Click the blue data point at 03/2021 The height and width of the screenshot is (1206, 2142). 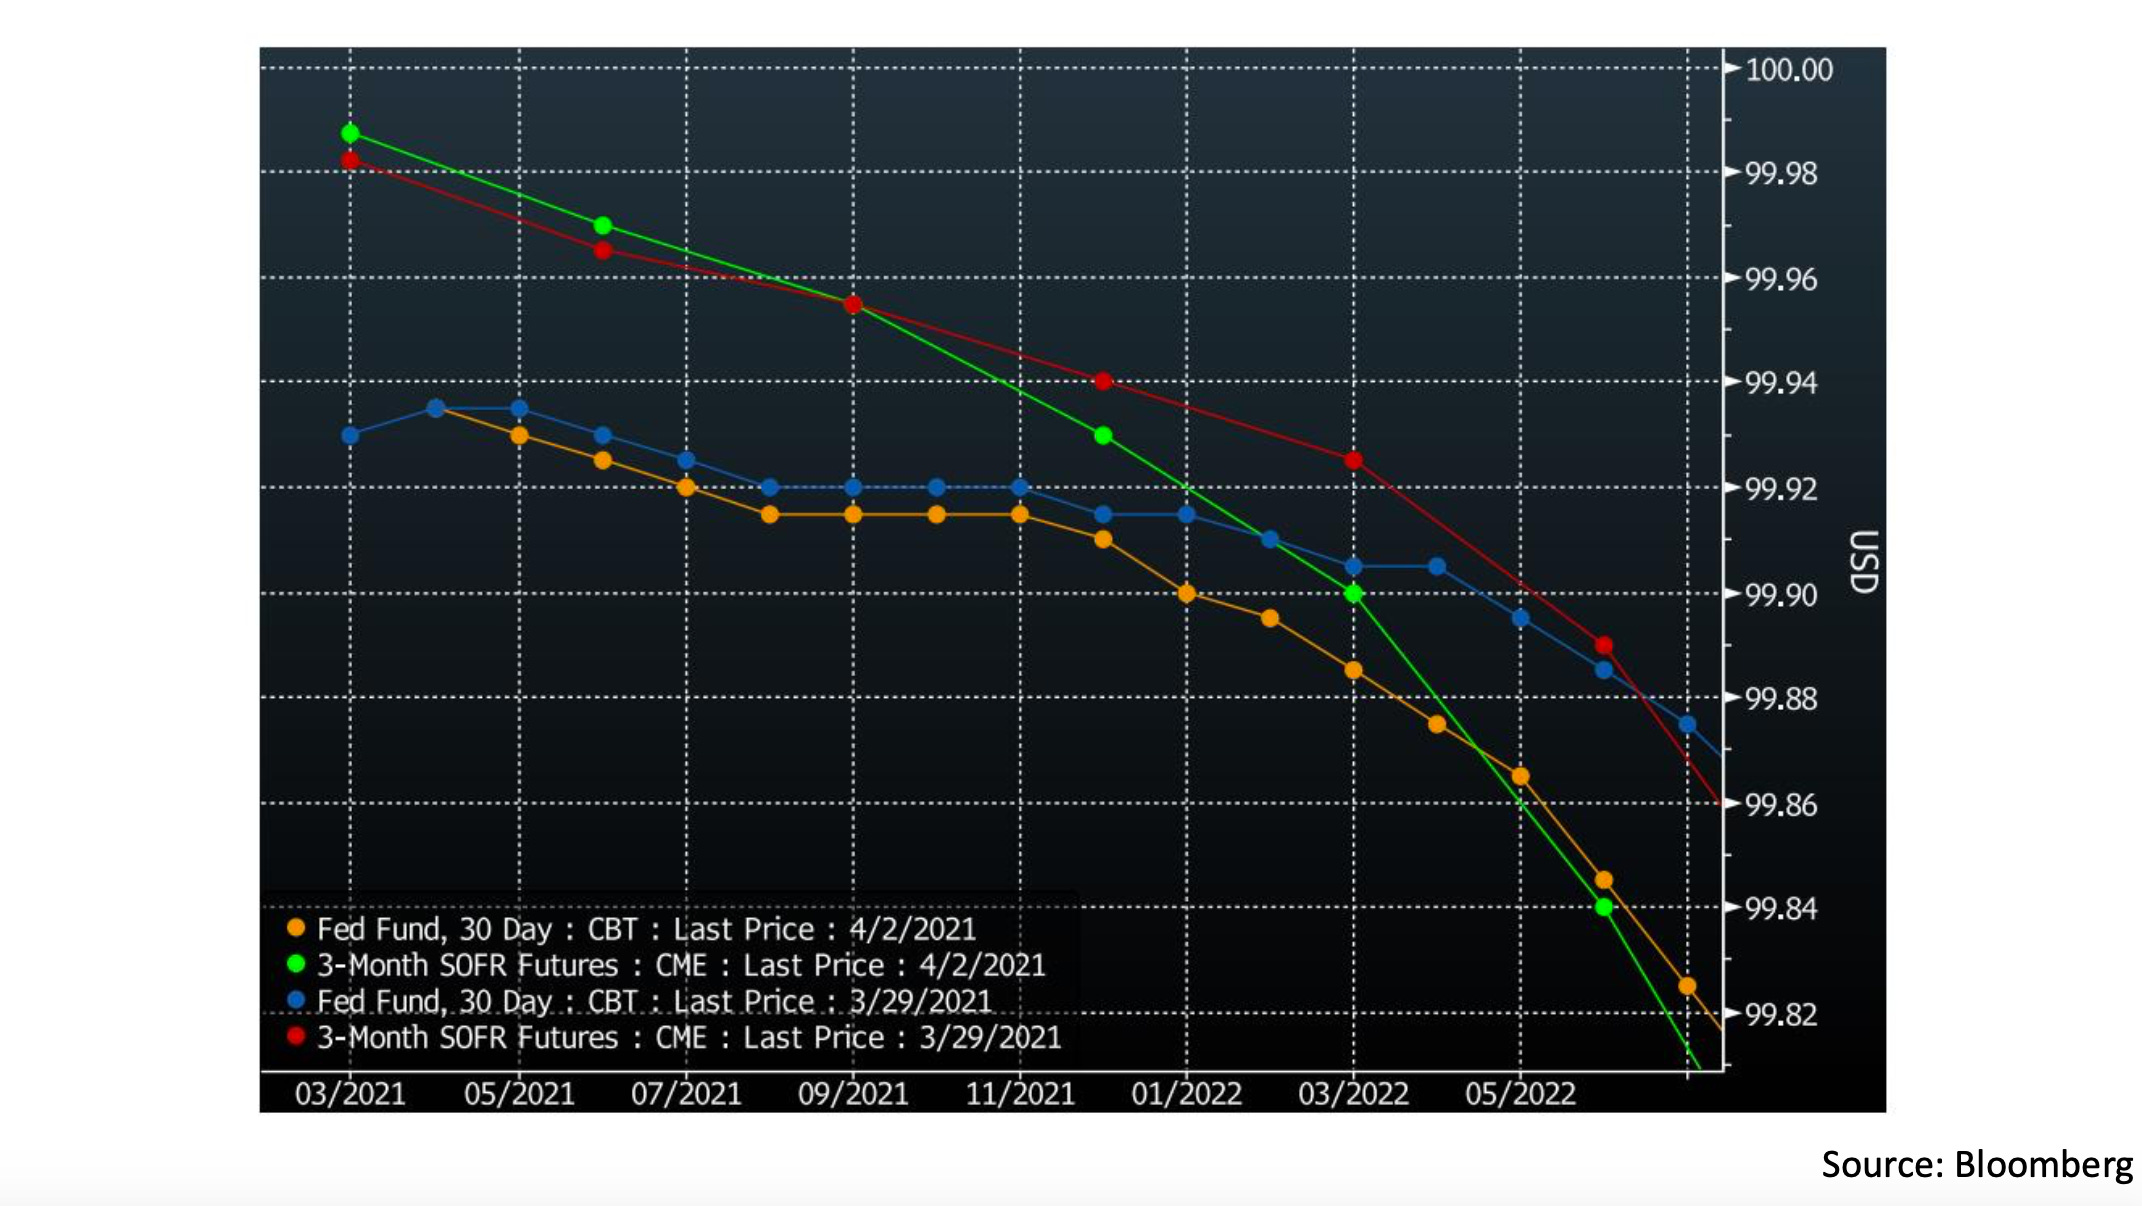coord(350,435)
